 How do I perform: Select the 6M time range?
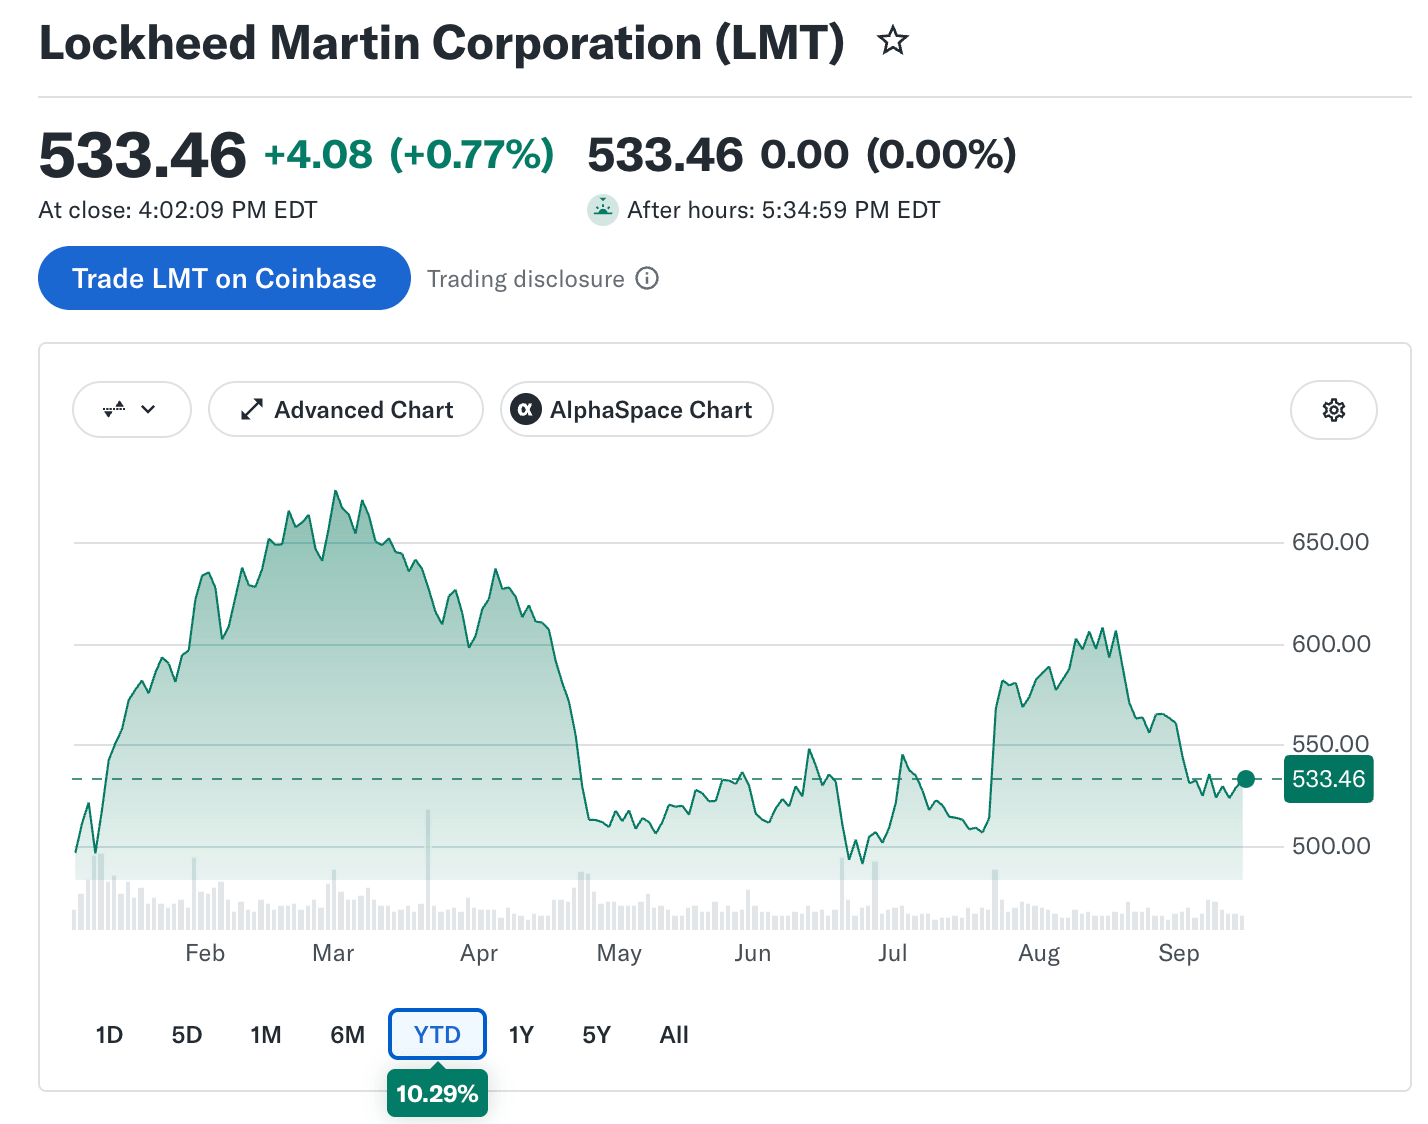[348, 1035]
